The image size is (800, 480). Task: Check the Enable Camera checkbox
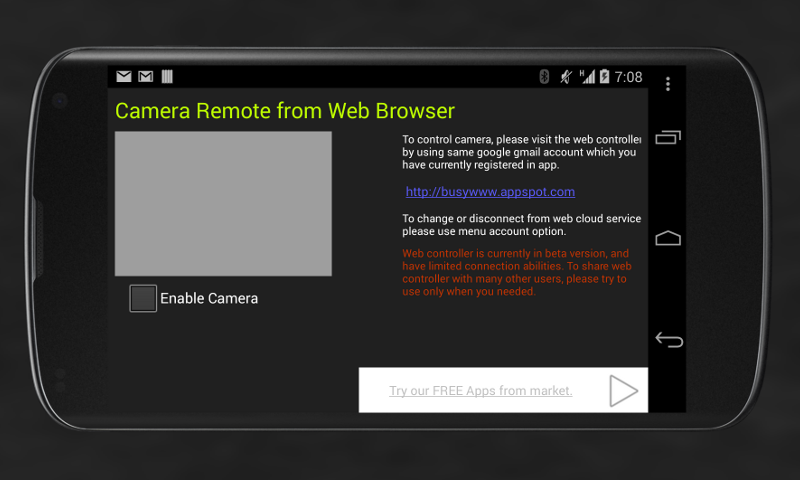click(143, 298)
